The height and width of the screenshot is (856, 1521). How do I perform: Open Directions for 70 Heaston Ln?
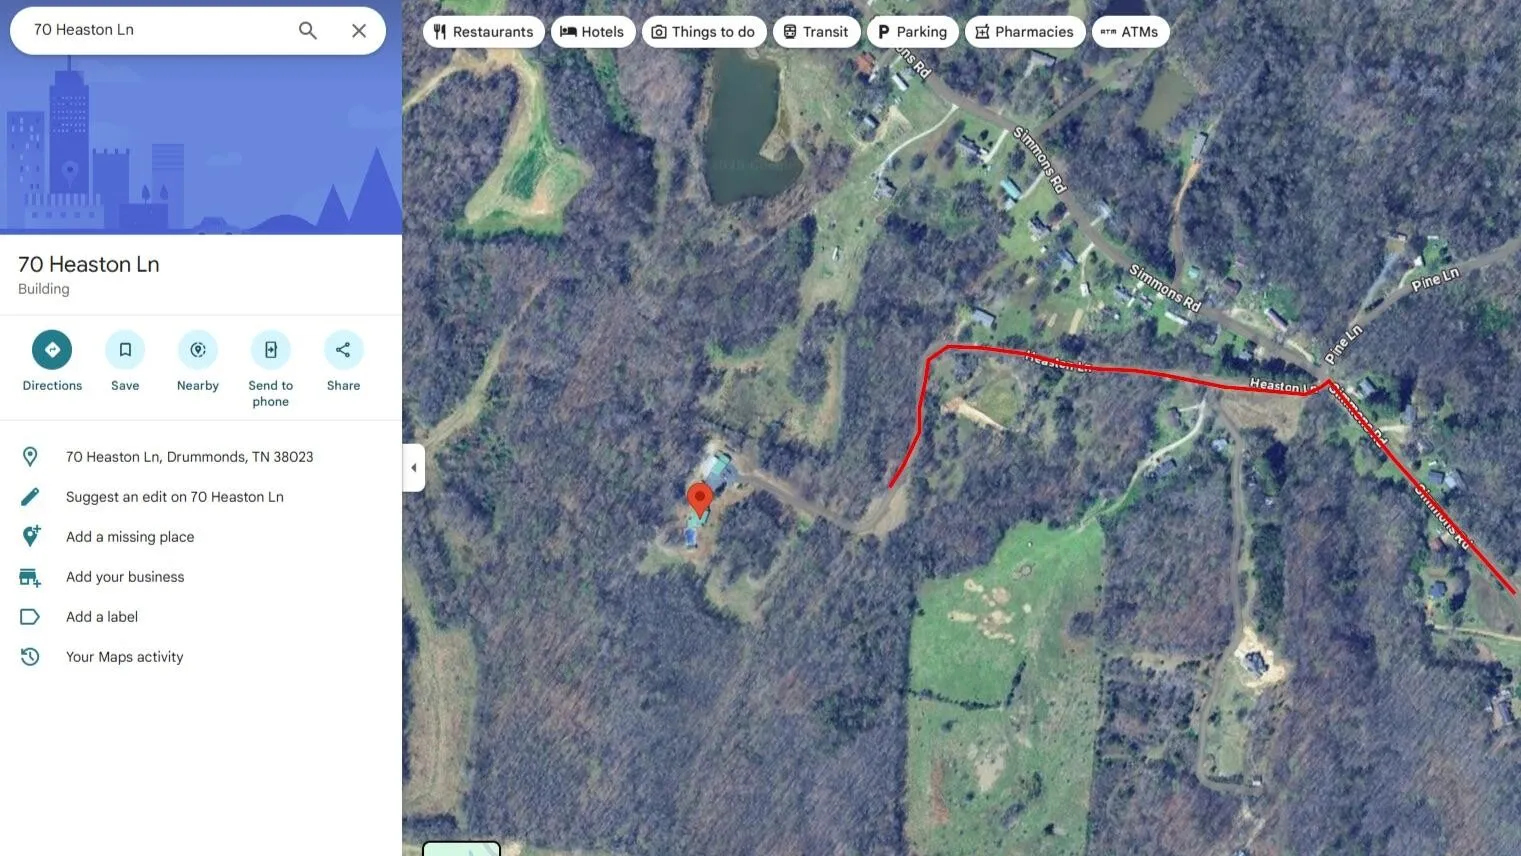pyautogui.click(x=52, y=350)
